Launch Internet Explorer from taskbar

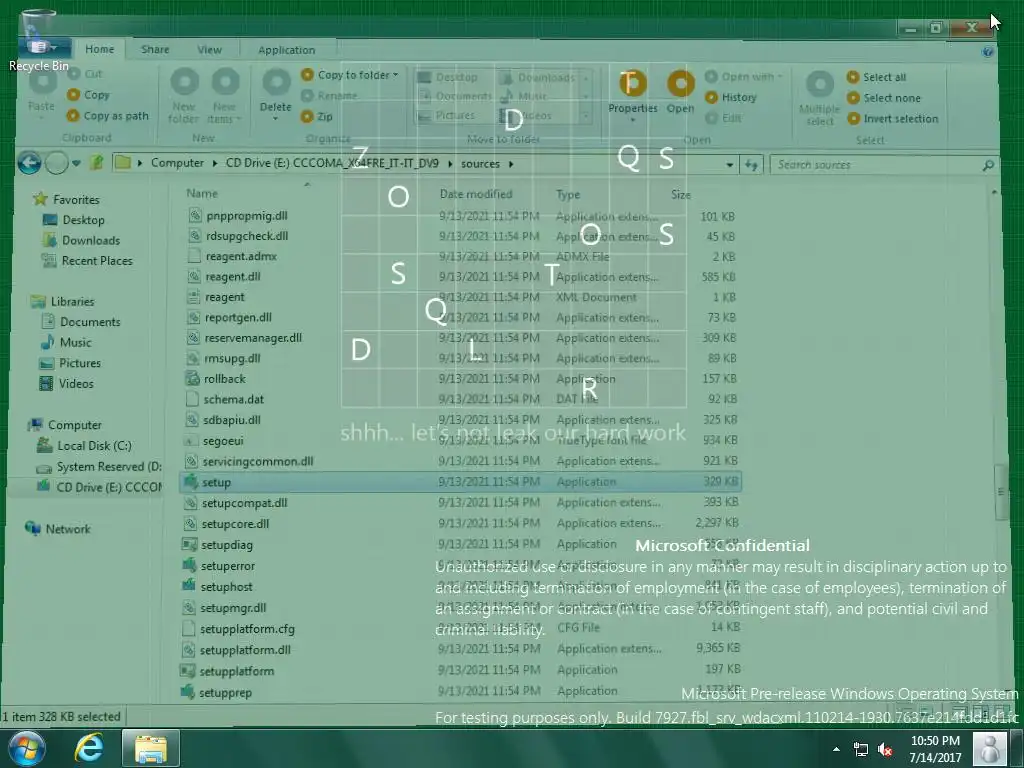click(89, 748)
